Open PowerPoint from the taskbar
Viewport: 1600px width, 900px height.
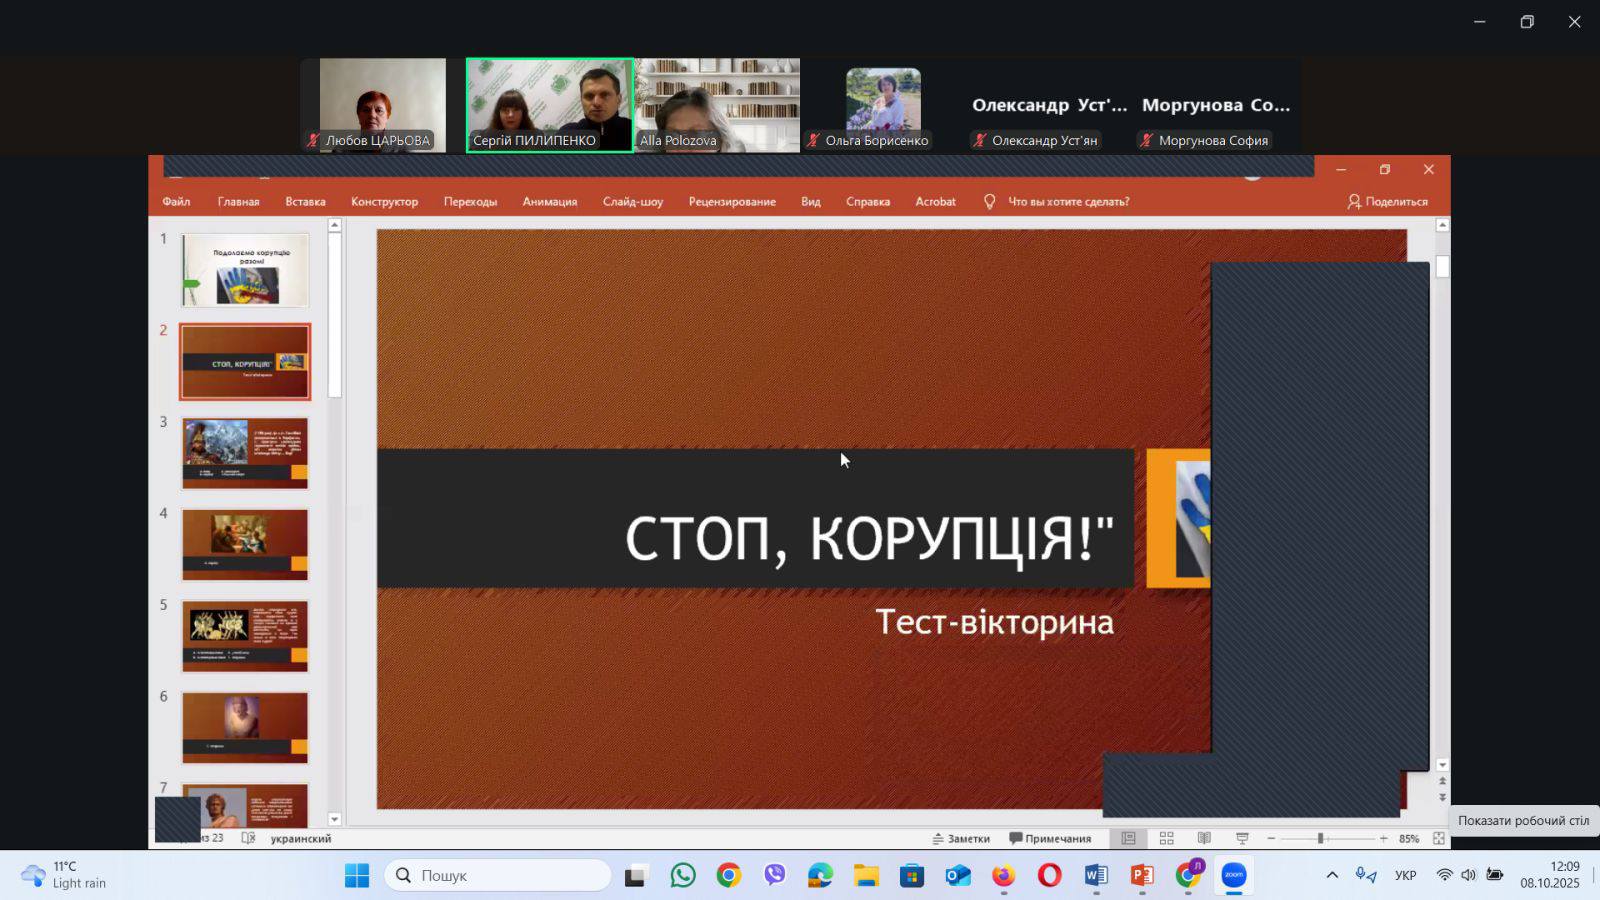(1141, 876)
